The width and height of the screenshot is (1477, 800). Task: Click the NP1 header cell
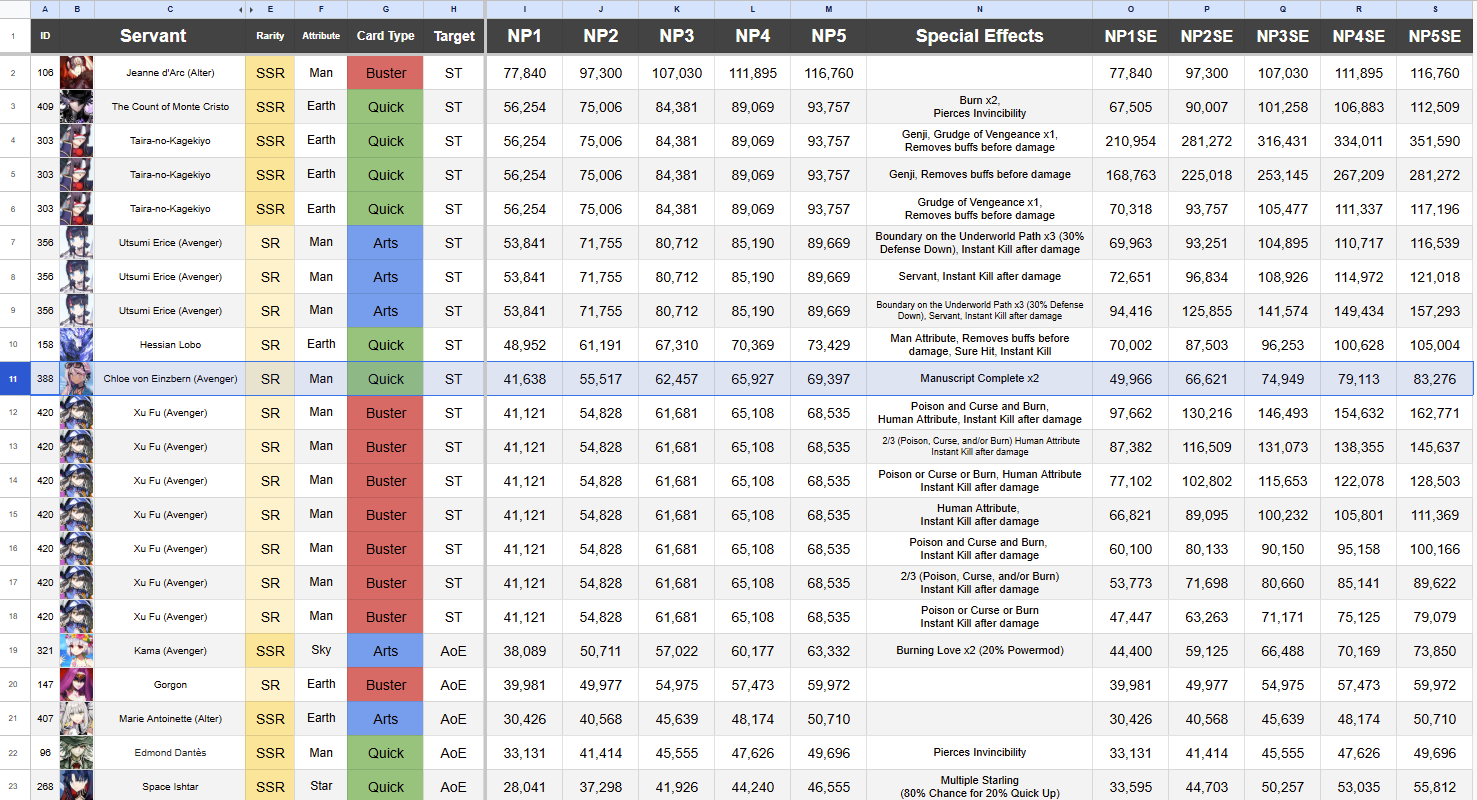tap(524, 37)
